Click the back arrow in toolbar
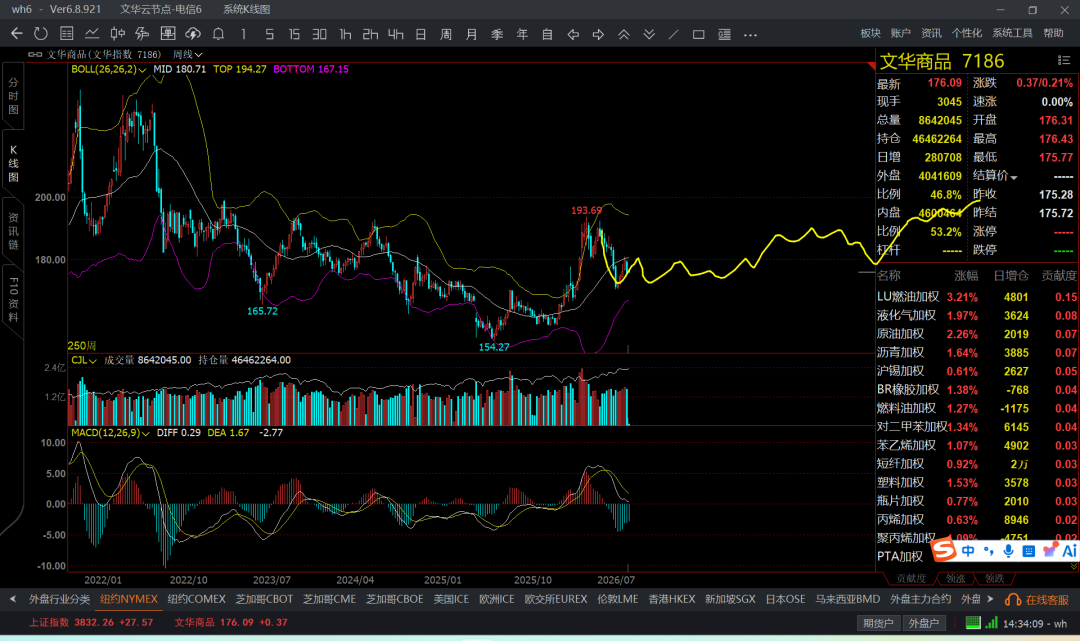Image resolution: width=1080 pixels, height=641 pixels. tap(17, 34)
